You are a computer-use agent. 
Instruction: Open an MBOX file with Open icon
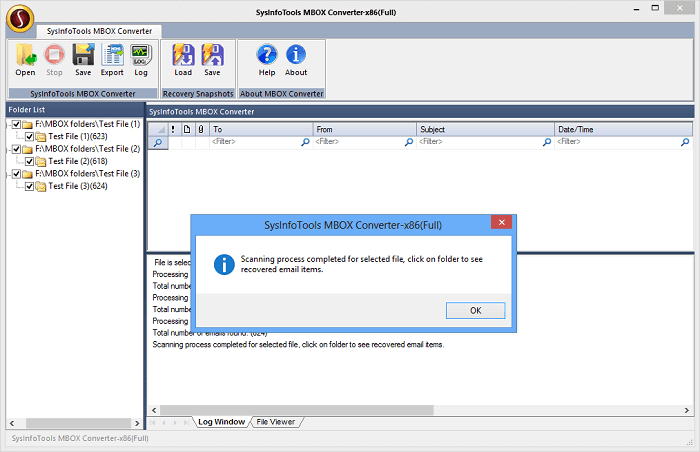25,60
